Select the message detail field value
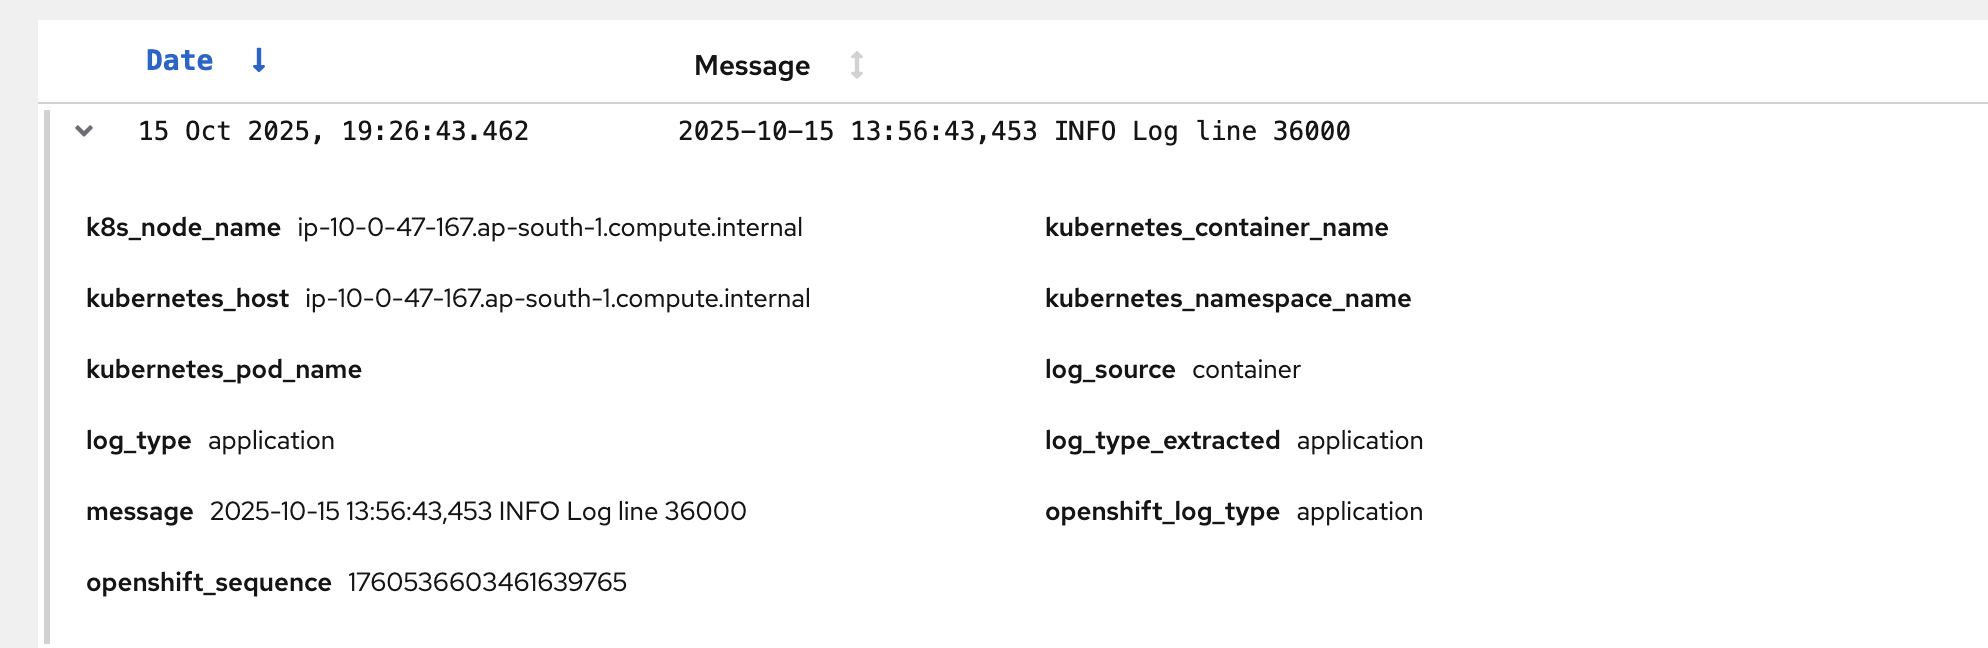The width and height of the screenshot is (1988, 648). coord(478,512)
